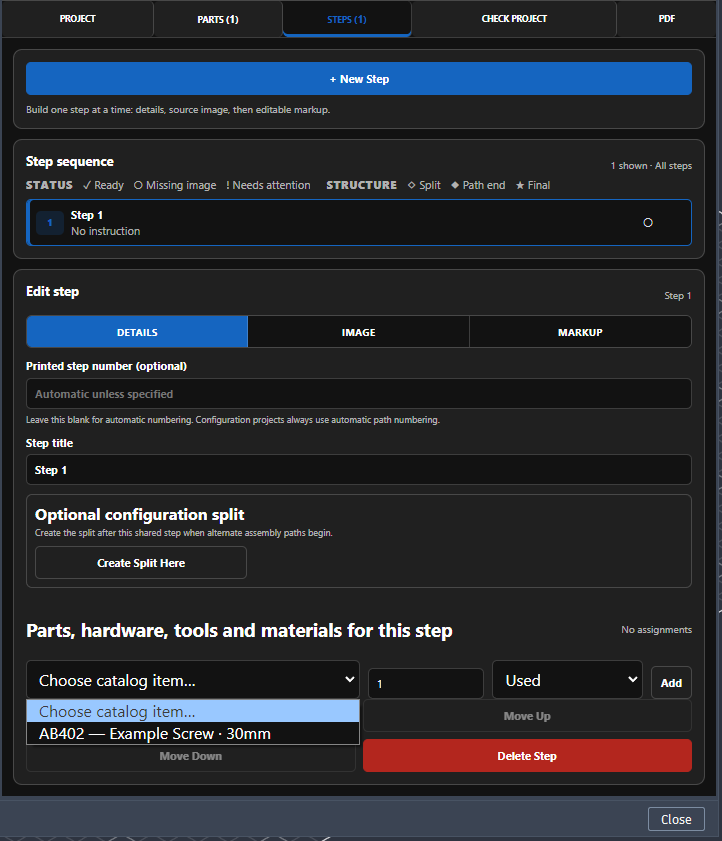Screen dimensions: 722x841
Task: Click the quantity field showing 1
Action: tap(426, 683)
